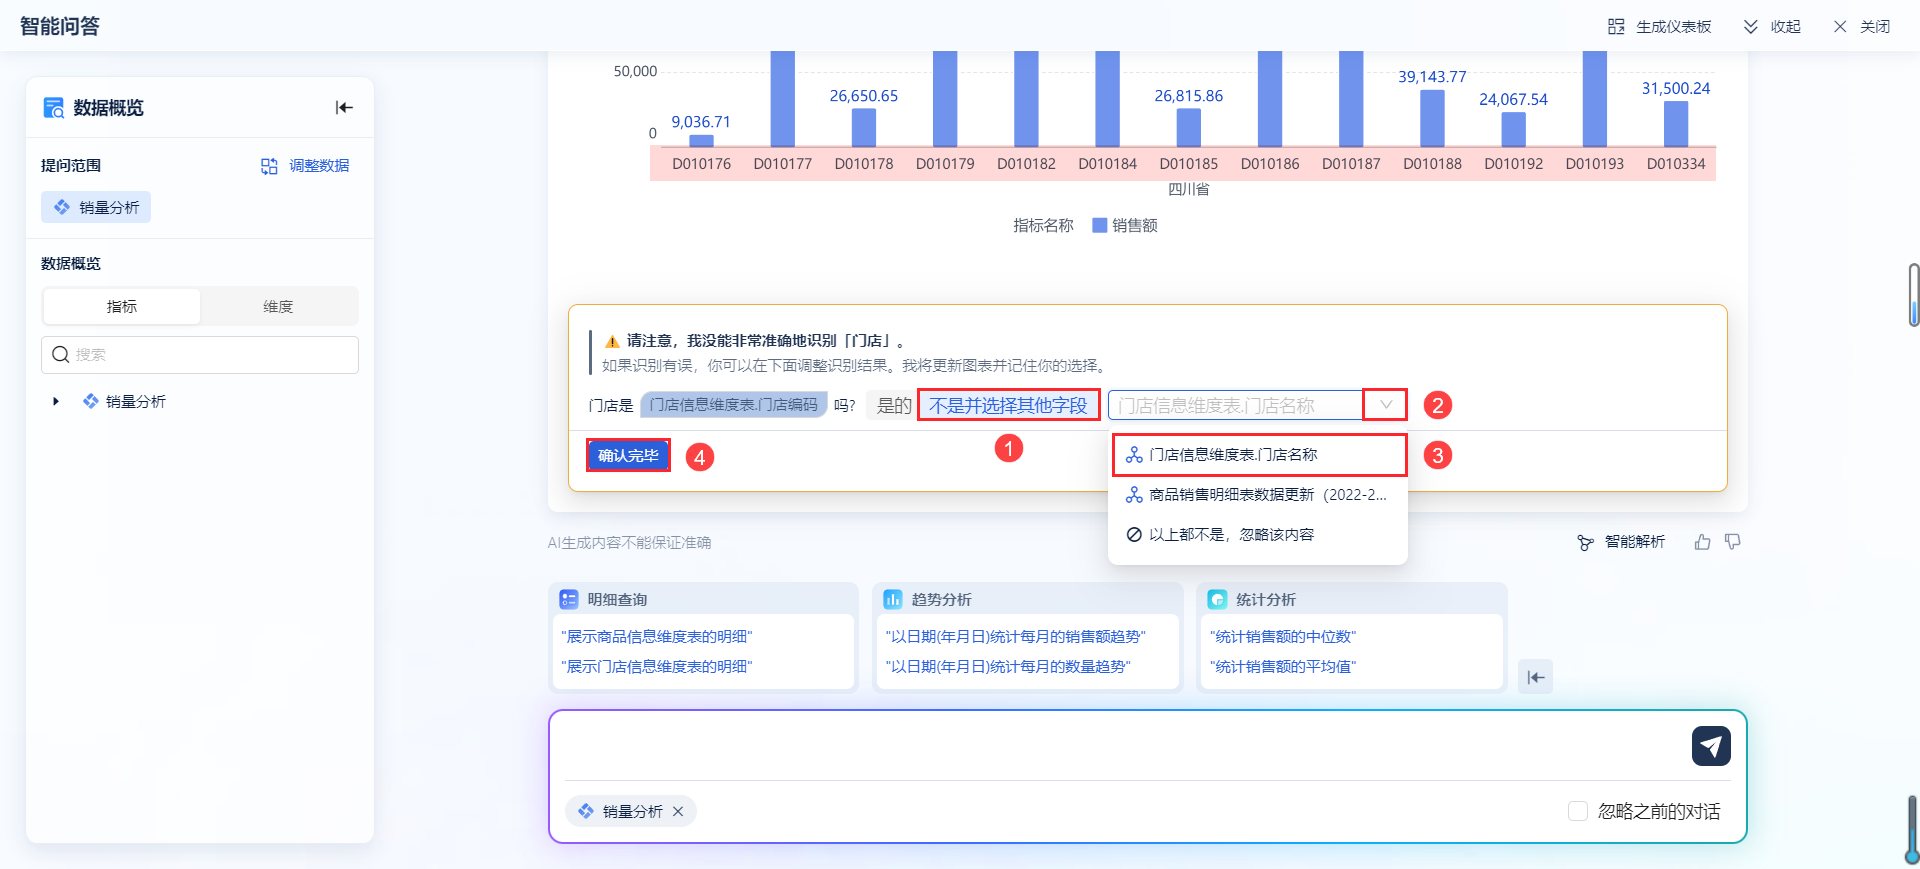The image size is (1920, 869).
Task: Ask "统计销售额的平均值" suggestion
Action: (1283, 667)
